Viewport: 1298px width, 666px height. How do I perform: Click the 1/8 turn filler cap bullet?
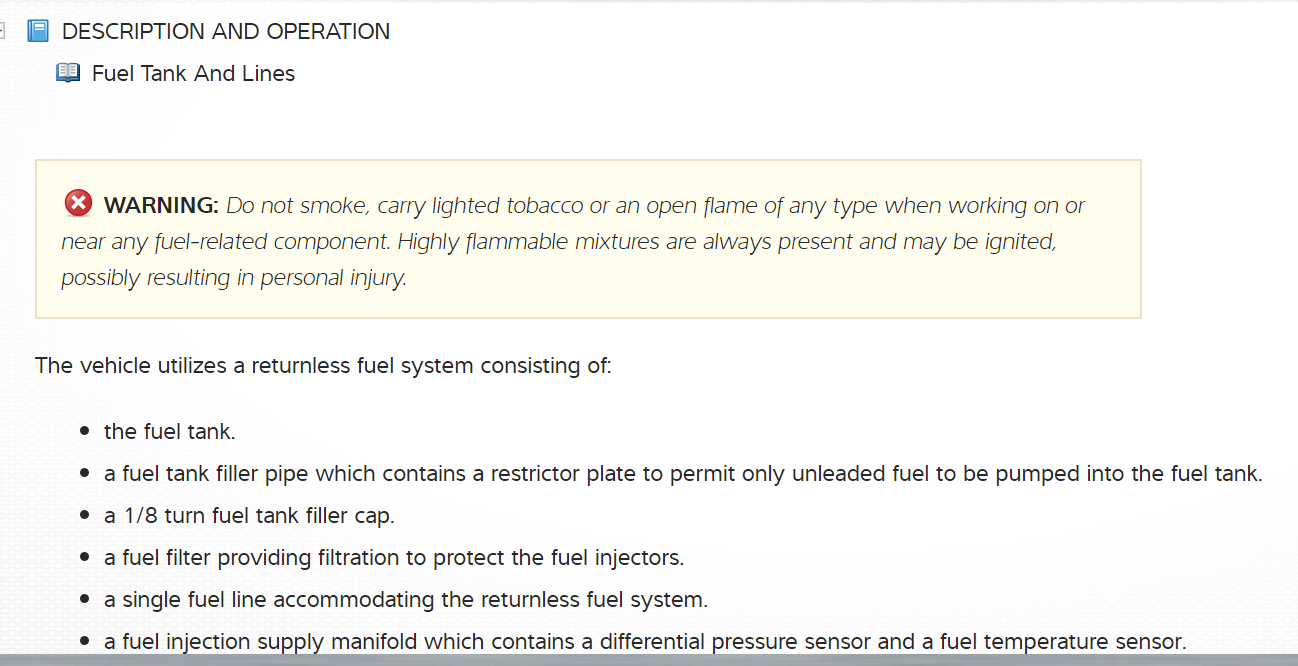(x=249, y=516)
